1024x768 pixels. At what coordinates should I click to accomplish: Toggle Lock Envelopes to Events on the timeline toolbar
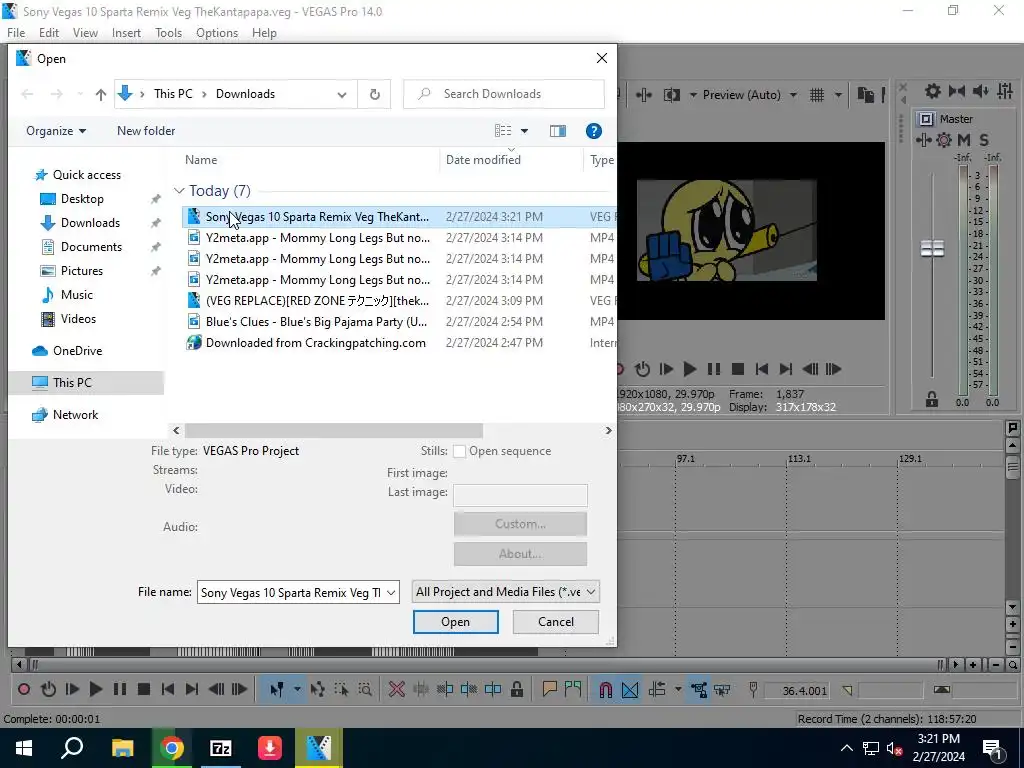click(x=699, y=689)
